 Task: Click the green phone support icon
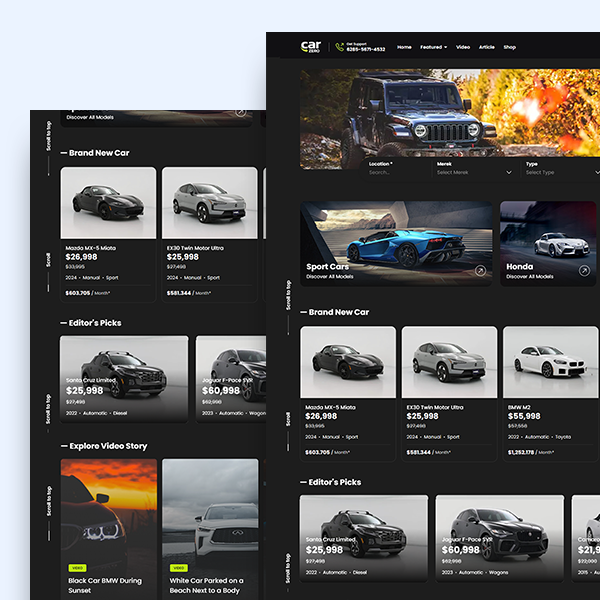pos(339,47)
